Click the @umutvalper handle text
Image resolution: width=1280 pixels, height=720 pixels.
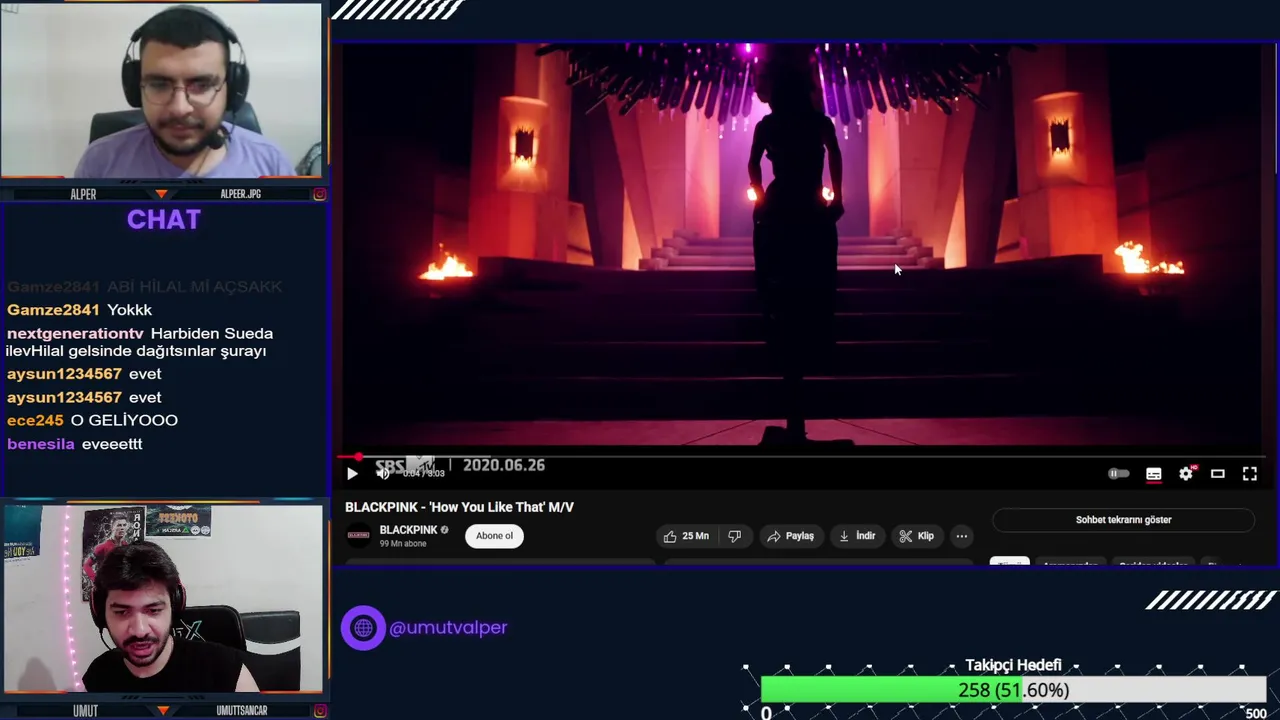(x=448, y=628)
